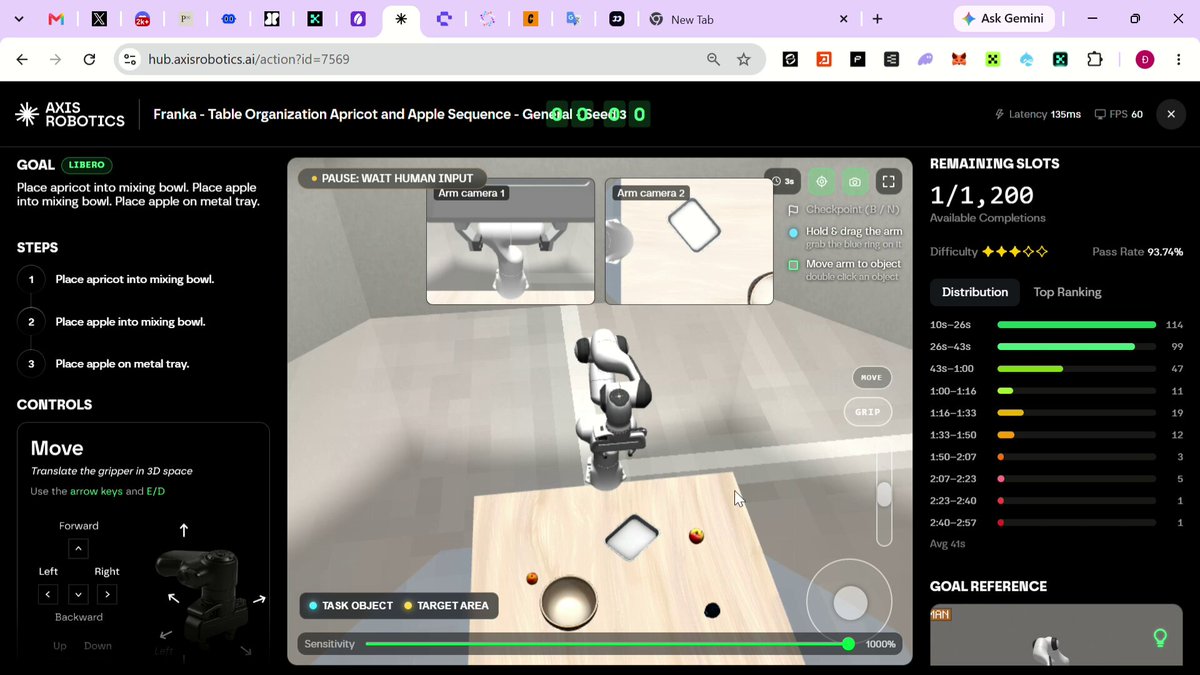Click the Axis Robotics logo

pos(70,114)
